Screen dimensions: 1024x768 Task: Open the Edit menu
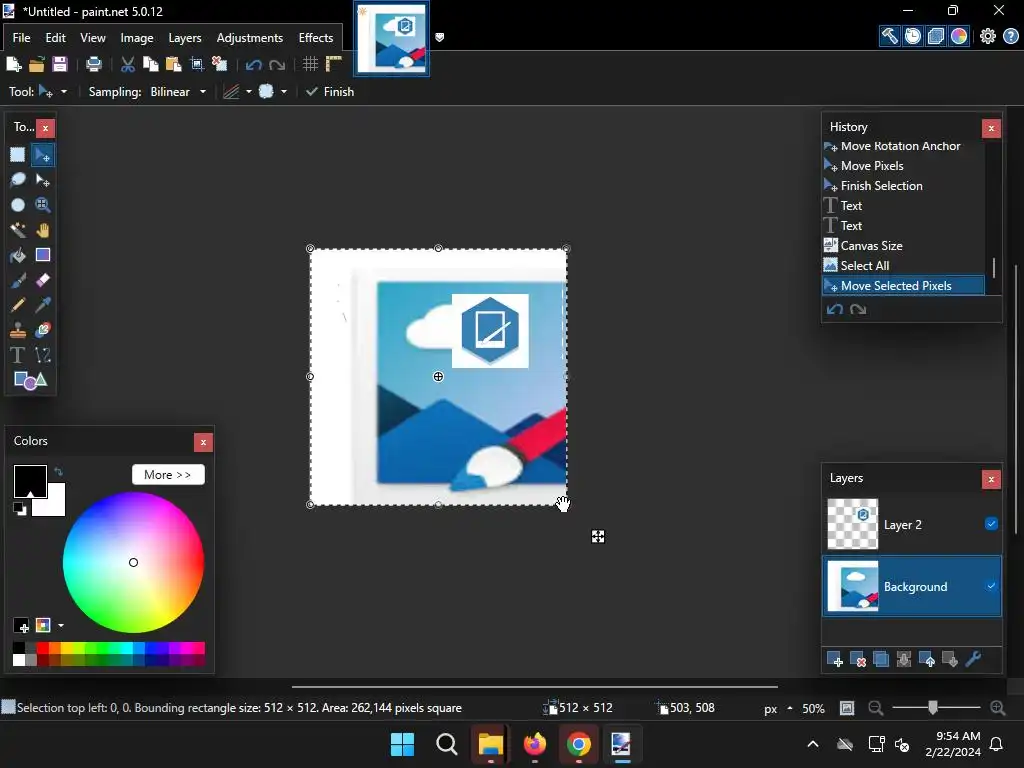pyautogui.click(x=56, y=38)
